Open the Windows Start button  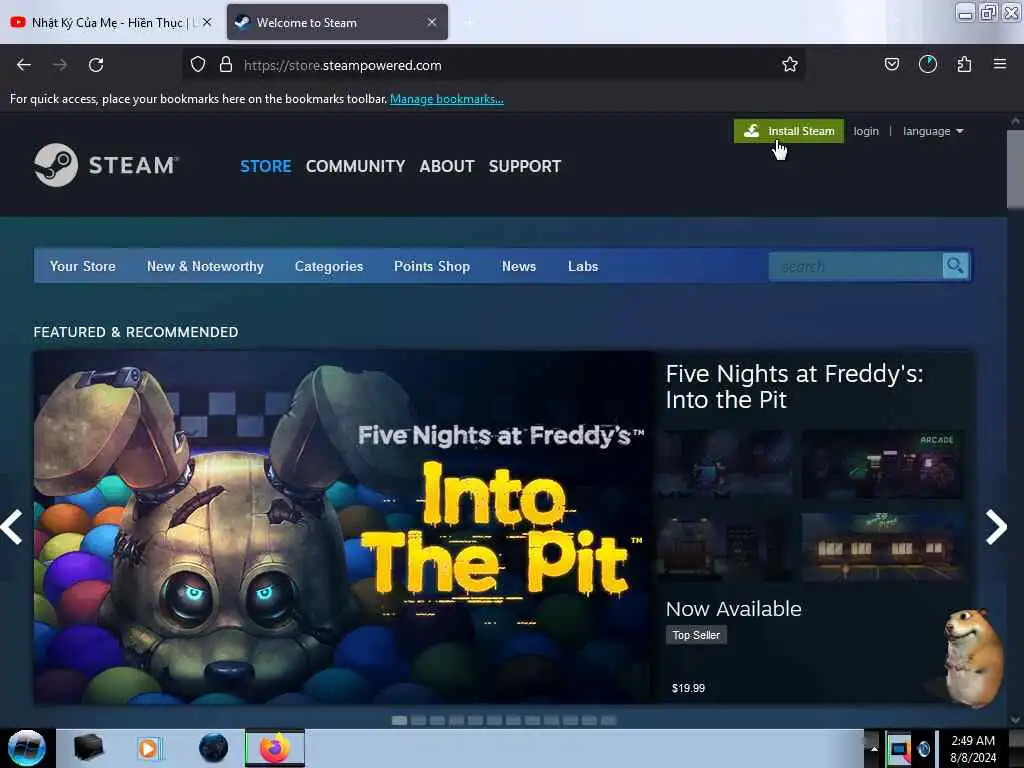click(27, 748)
